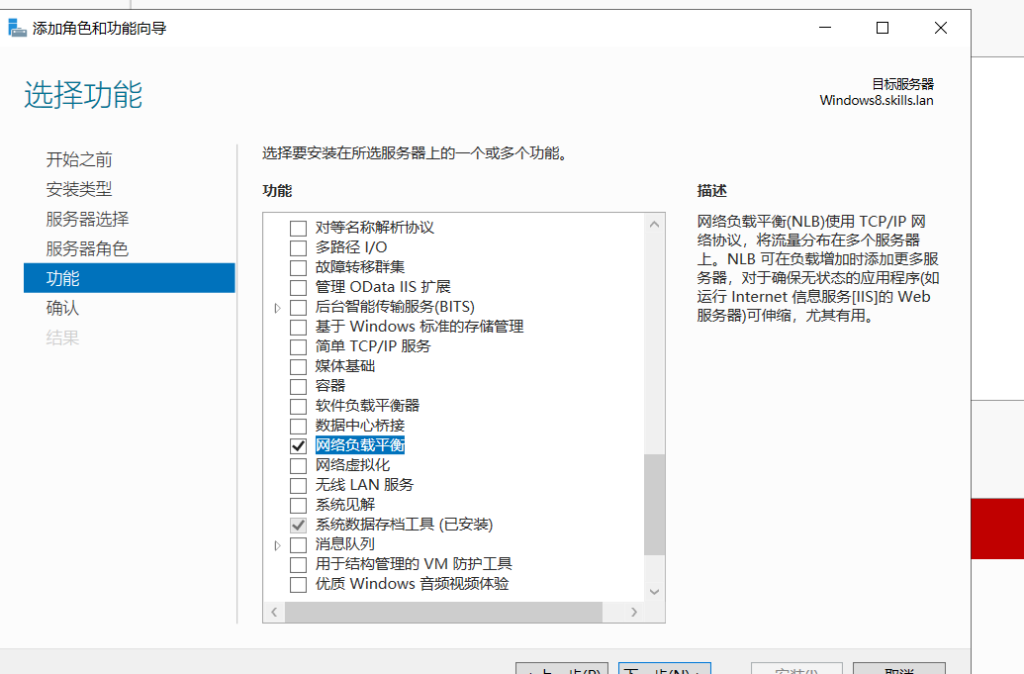1024x674 pixels.
Task: Click scroll right arrow under features list
Action: click(634, 611)
